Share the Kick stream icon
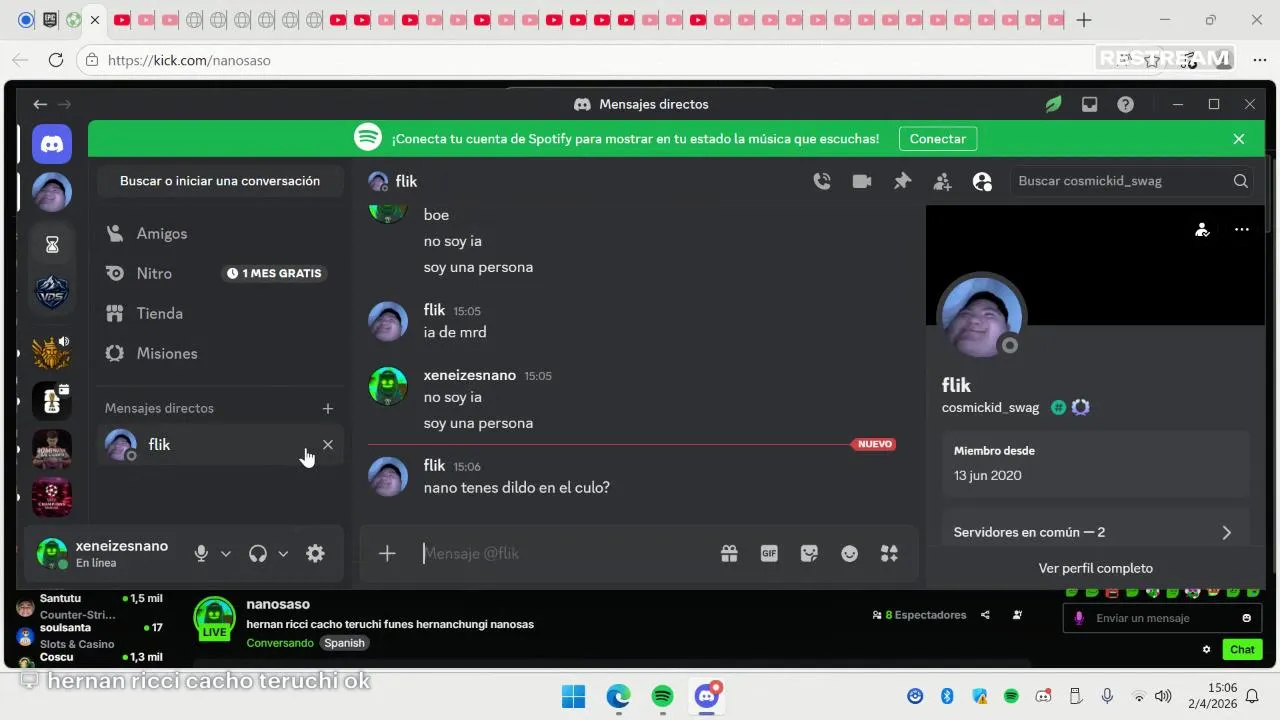 [985, 615]
